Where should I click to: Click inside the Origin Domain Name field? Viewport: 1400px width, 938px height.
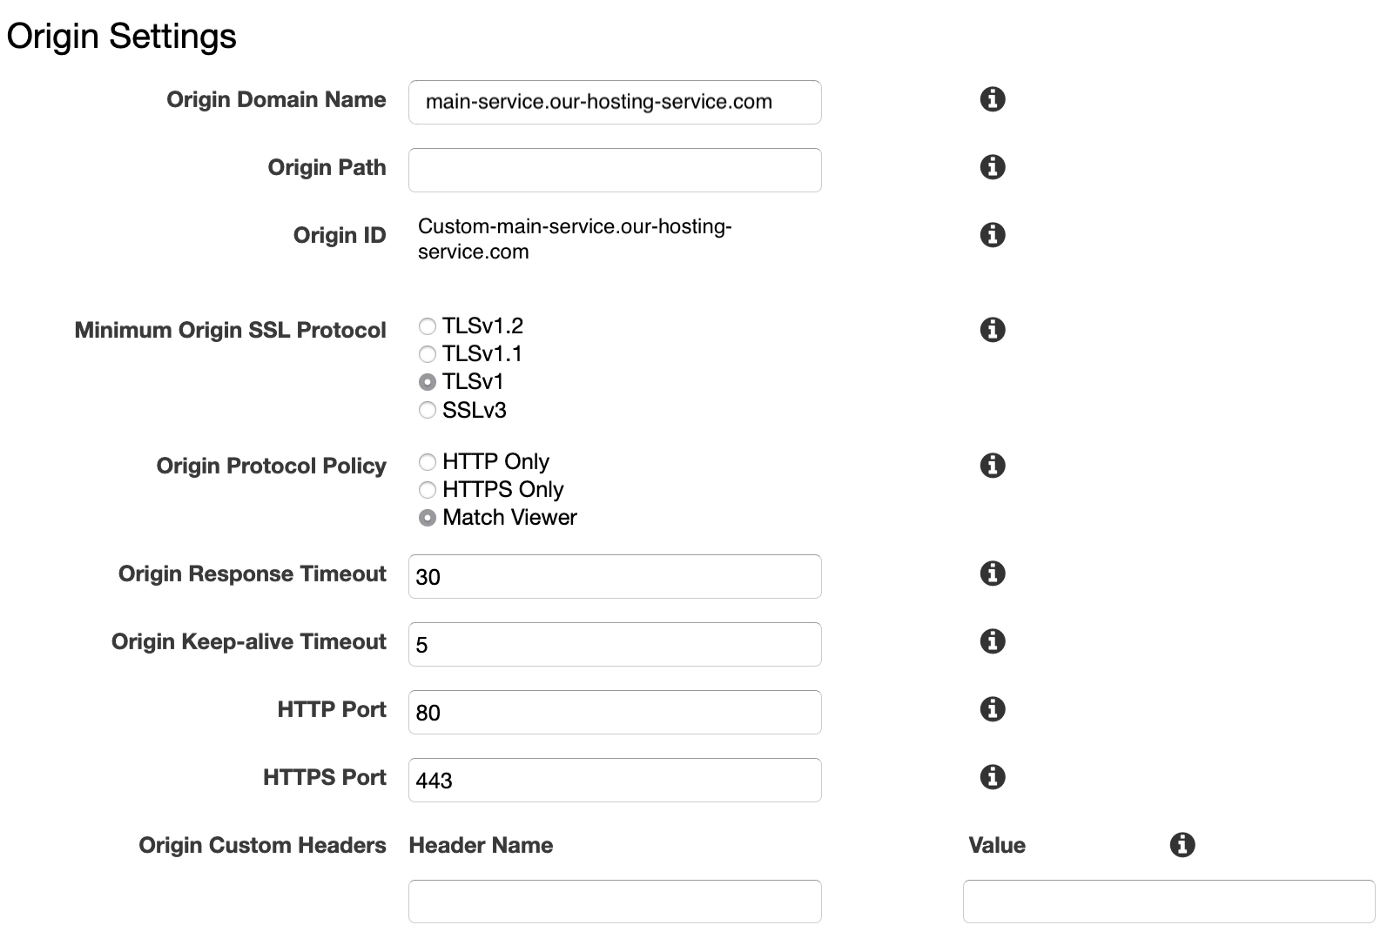coord(614,102)
